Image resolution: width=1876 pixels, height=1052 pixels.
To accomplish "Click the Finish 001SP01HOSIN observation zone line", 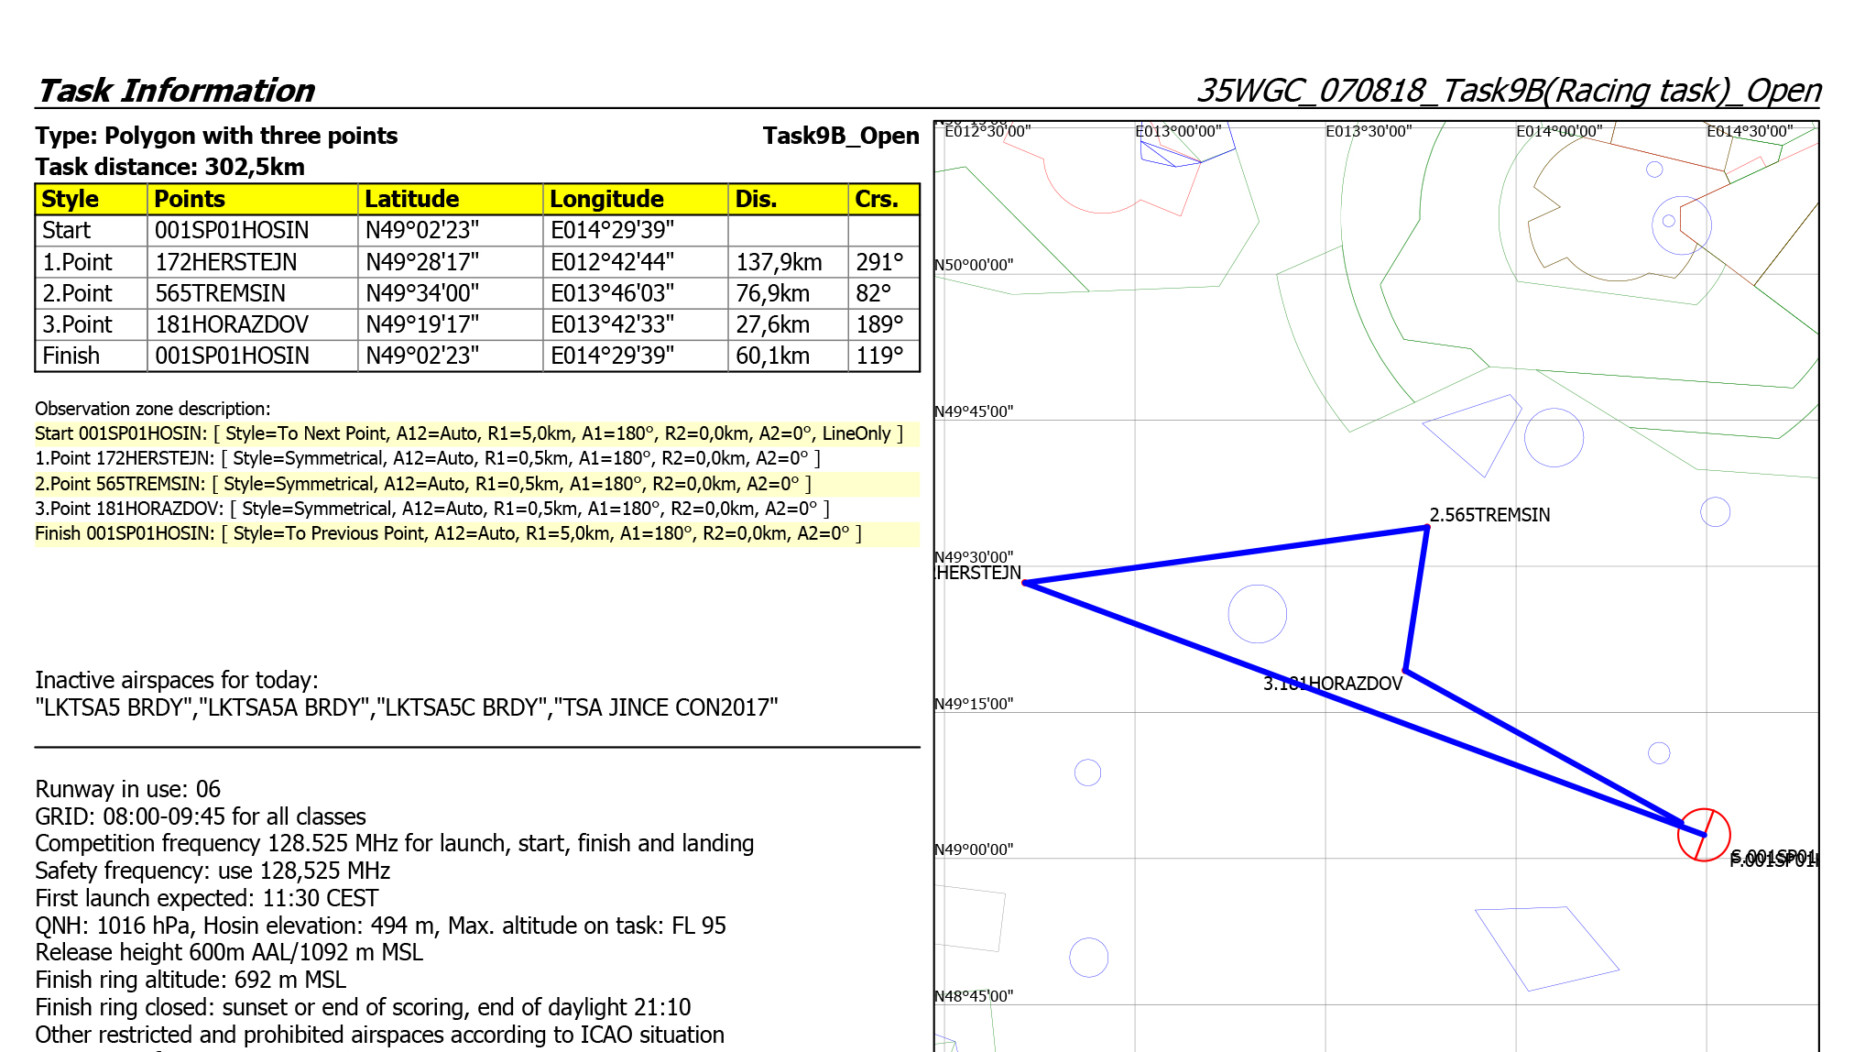I will point(448,534).
